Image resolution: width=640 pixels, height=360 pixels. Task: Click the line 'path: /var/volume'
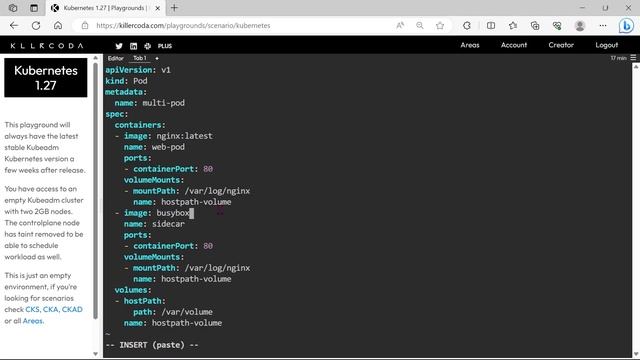(x=173, y=312)
